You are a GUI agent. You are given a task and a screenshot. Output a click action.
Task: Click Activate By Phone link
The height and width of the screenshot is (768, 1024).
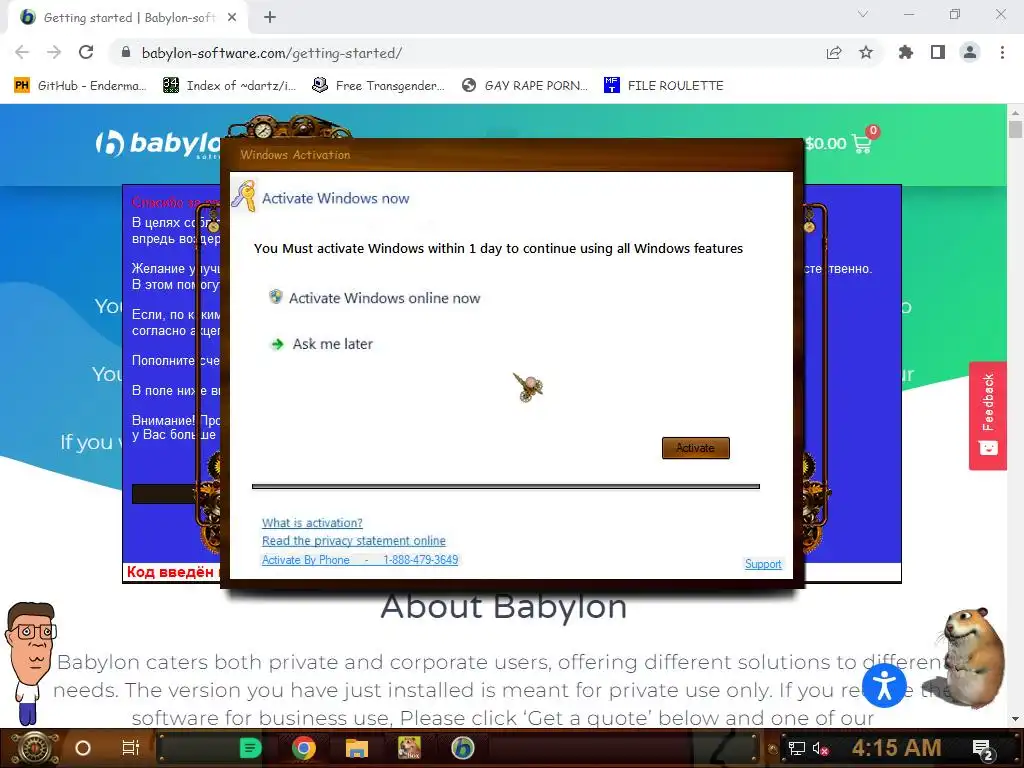pyautogui.click(x=360, y=560)
